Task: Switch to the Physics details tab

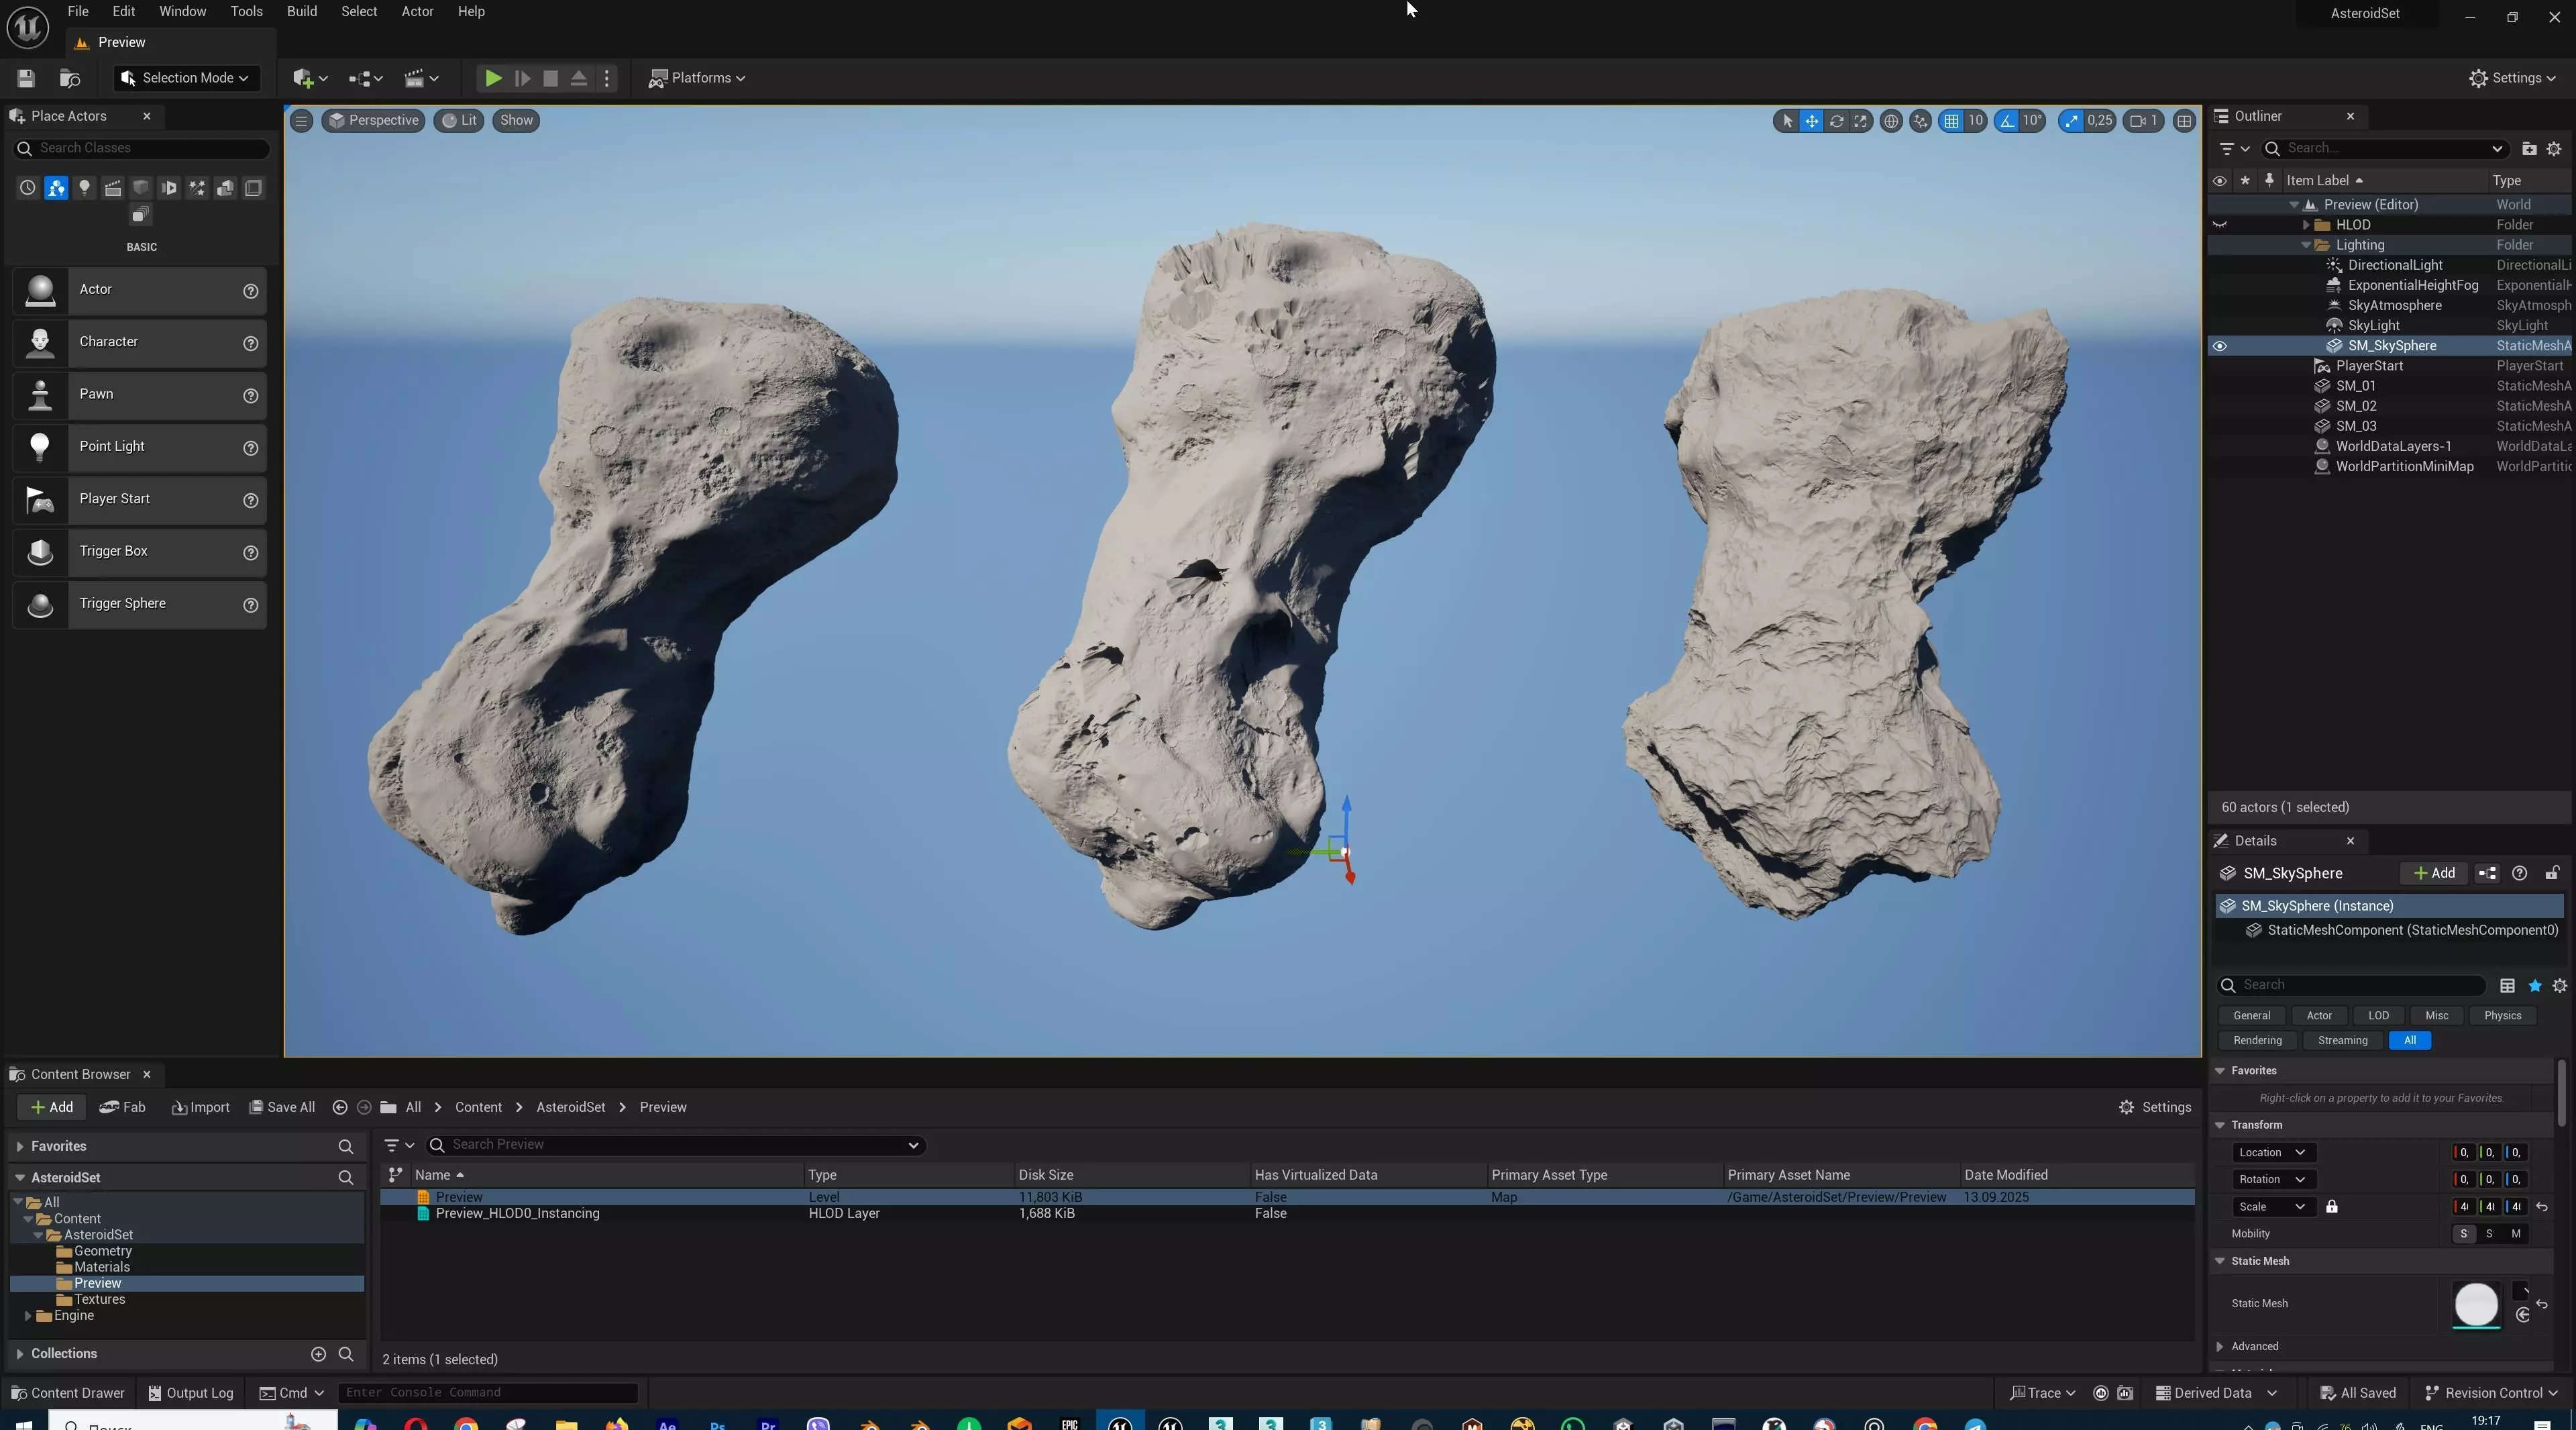Action: (x=2502, y=1016)
